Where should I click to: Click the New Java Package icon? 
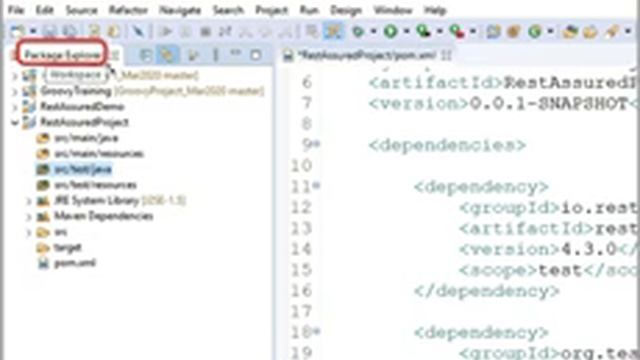click(513, 31)
